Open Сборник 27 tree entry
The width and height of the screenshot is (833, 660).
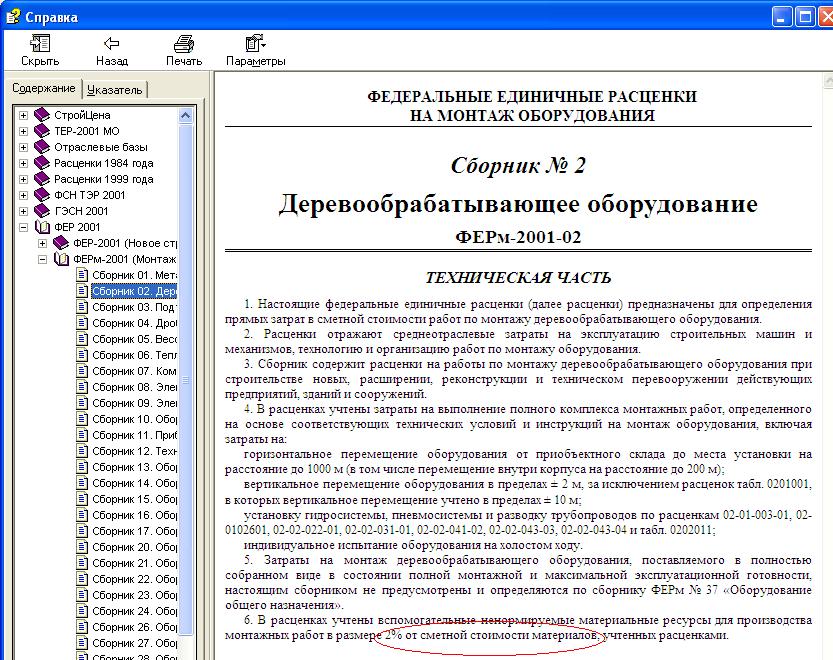[134, 642]
